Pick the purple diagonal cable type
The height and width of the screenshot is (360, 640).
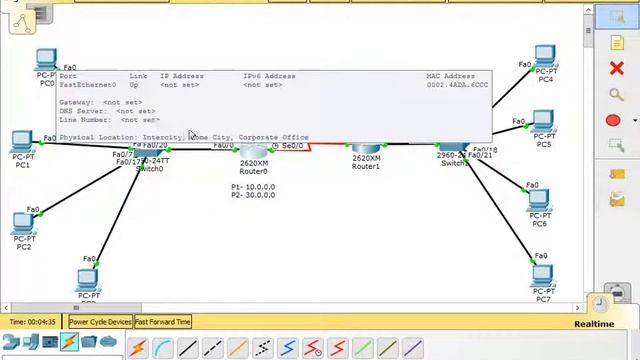tap(413, 348)
